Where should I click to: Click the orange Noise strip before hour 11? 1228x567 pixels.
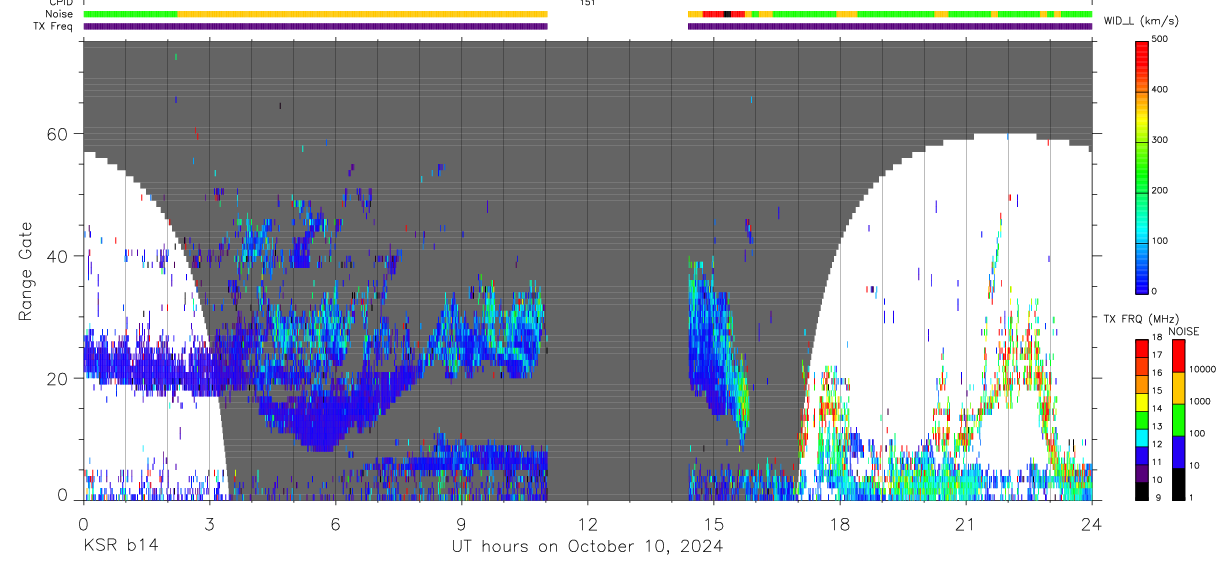[x=362, y=14]
